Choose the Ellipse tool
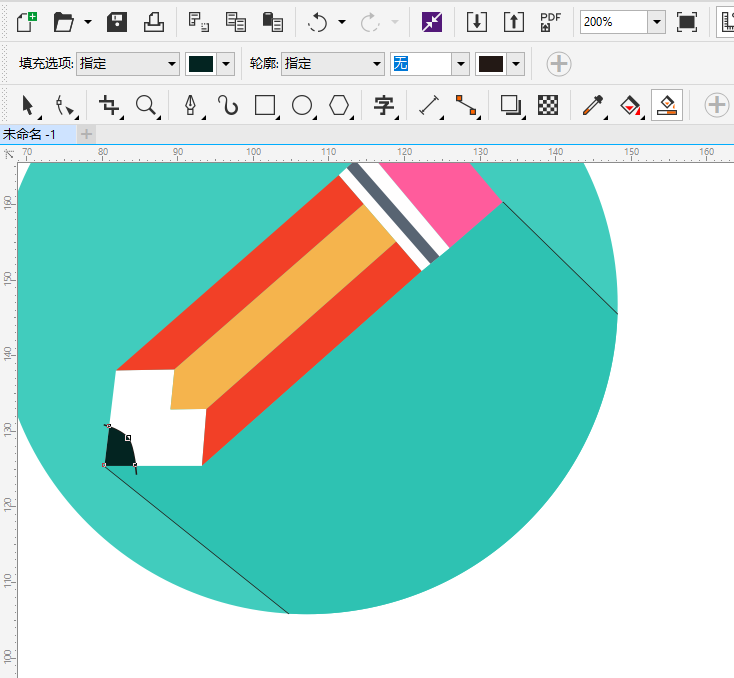The height and width of the screenshot is (678, 734). 302,105
